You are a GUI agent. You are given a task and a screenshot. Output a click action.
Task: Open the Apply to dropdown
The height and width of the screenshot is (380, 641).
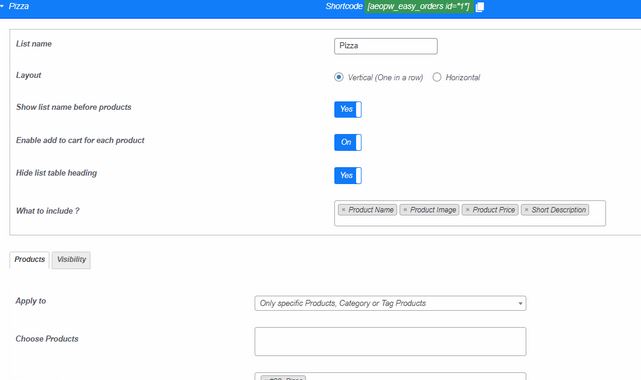point(390,303)
